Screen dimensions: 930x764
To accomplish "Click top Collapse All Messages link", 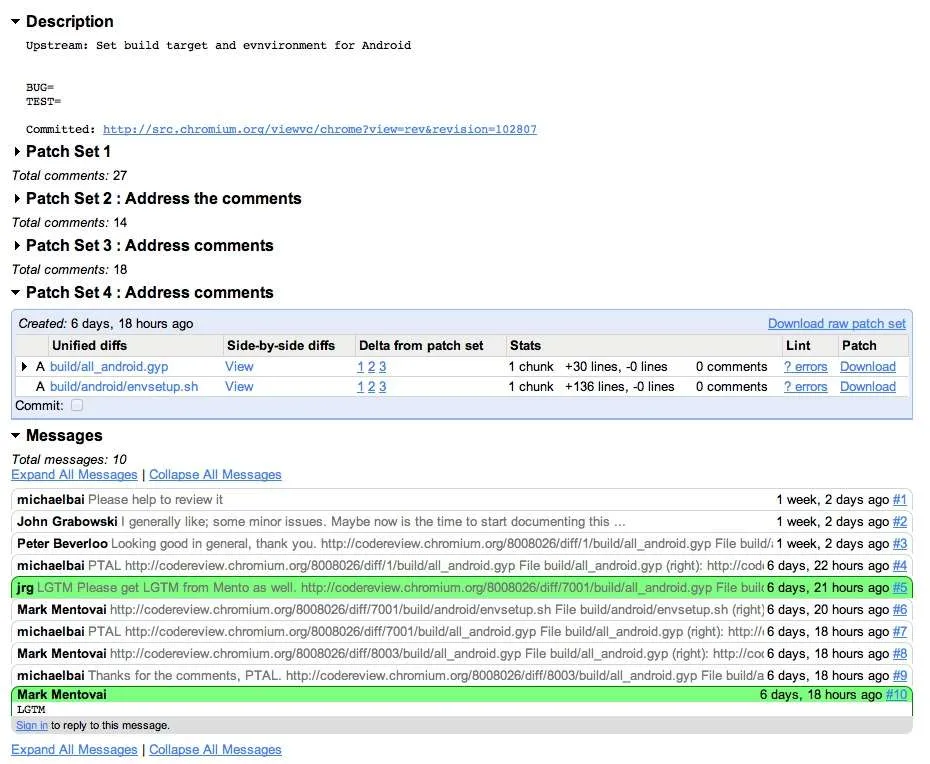I will [x=215, y=475].
